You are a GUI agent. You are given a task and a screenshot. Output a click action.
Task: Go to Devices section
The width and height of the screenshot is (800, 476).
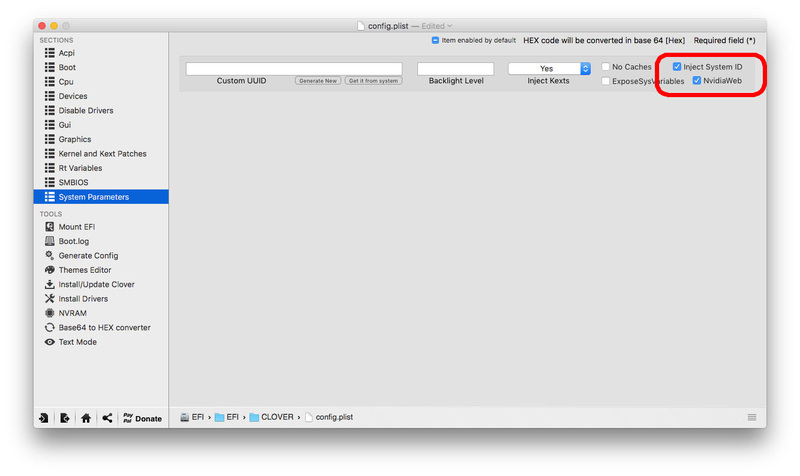tap(72, 96)
